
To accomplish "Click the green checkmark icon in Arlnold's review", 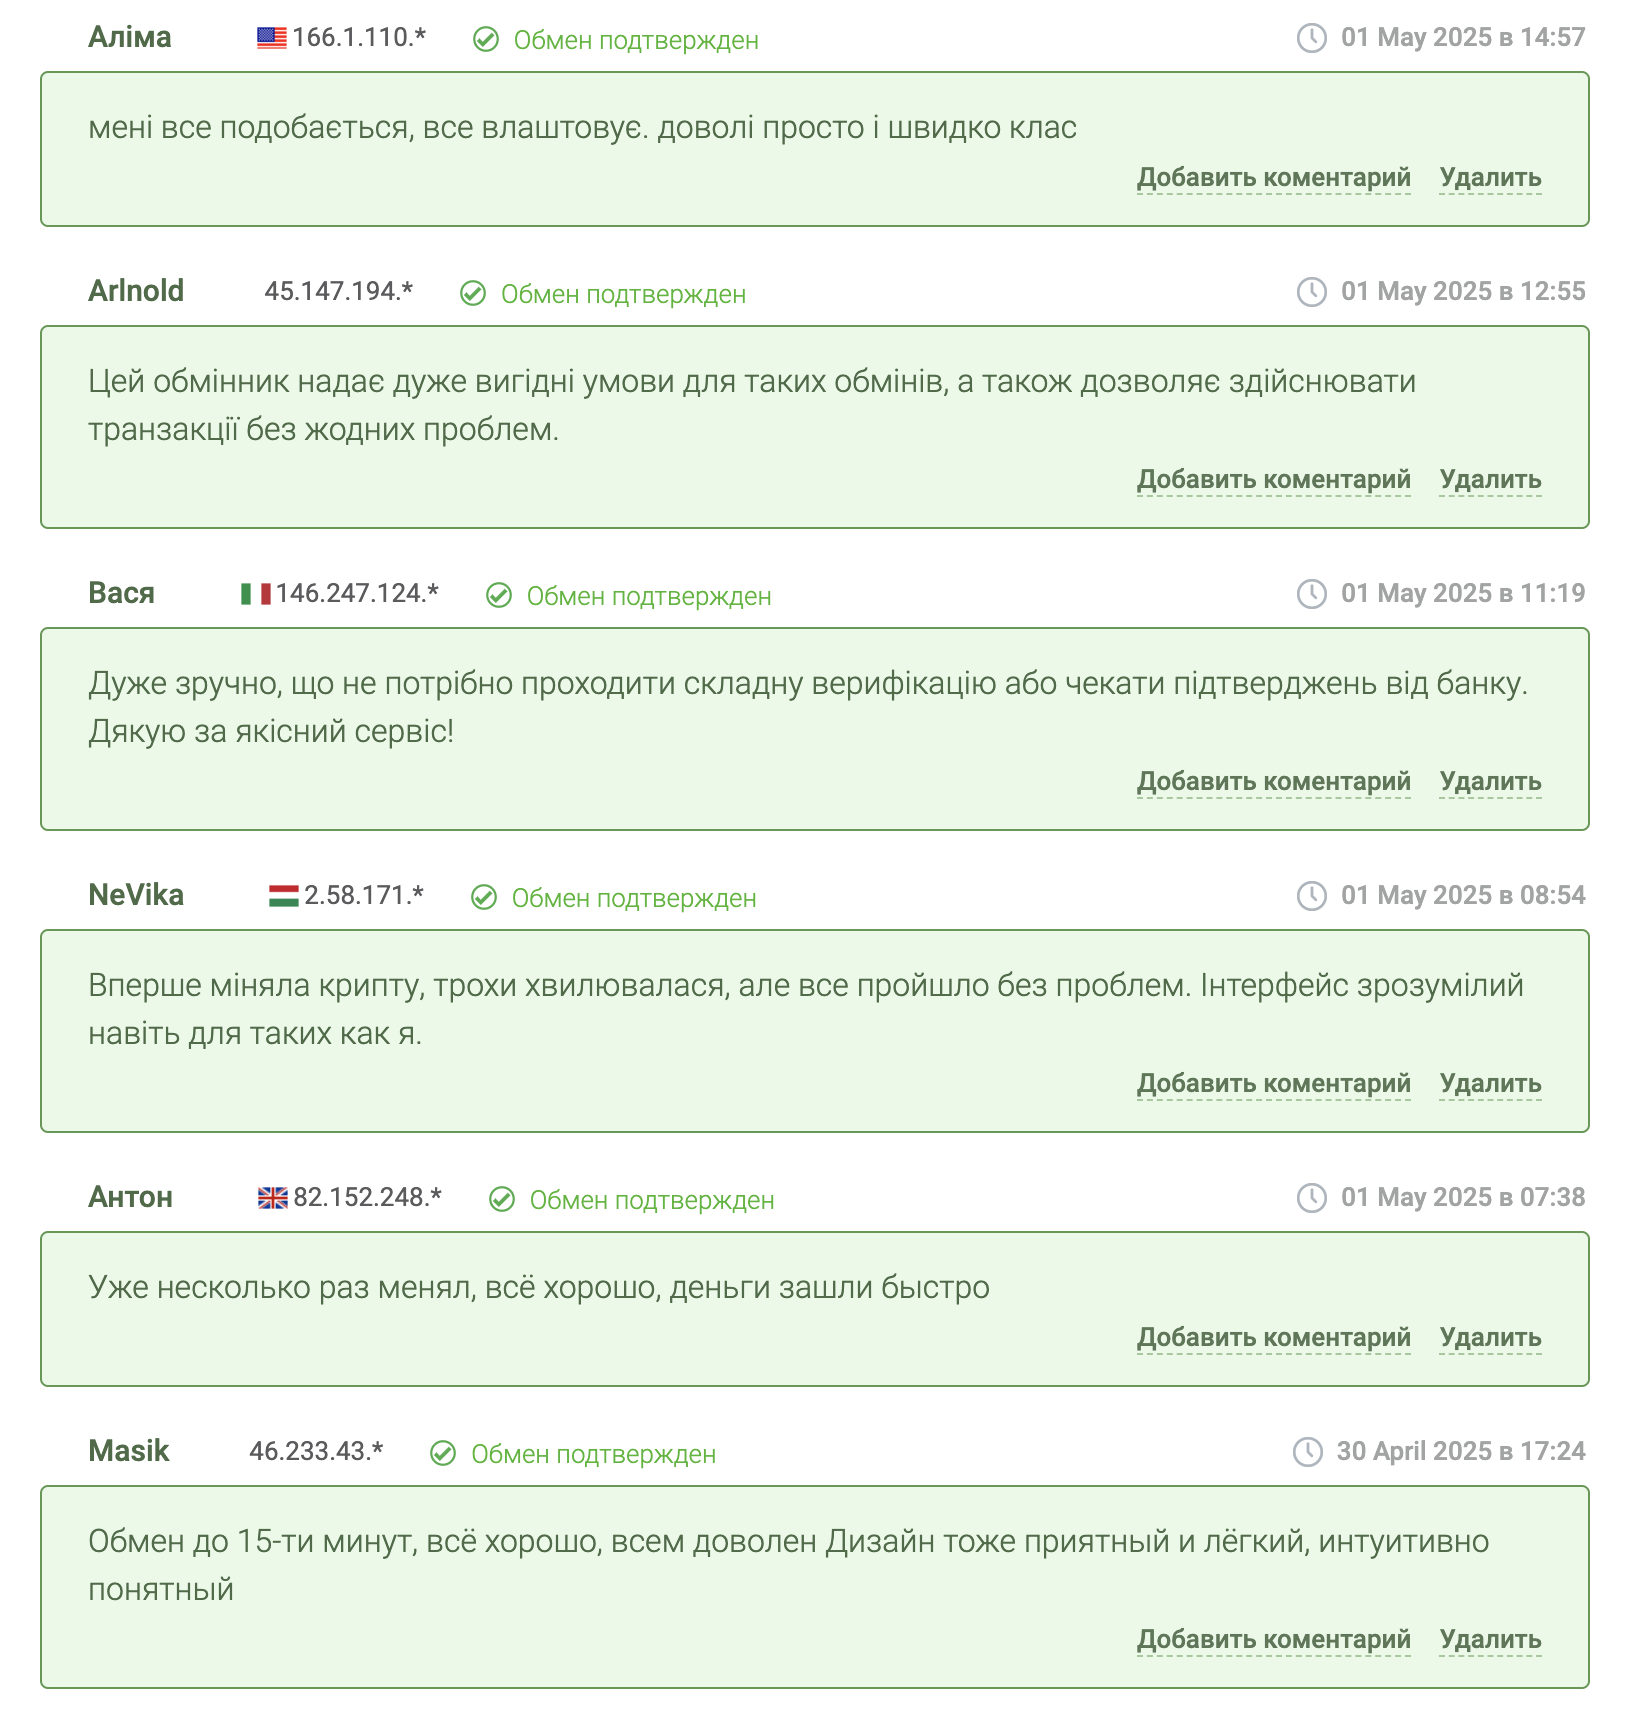I will click(x=473, y=294).
